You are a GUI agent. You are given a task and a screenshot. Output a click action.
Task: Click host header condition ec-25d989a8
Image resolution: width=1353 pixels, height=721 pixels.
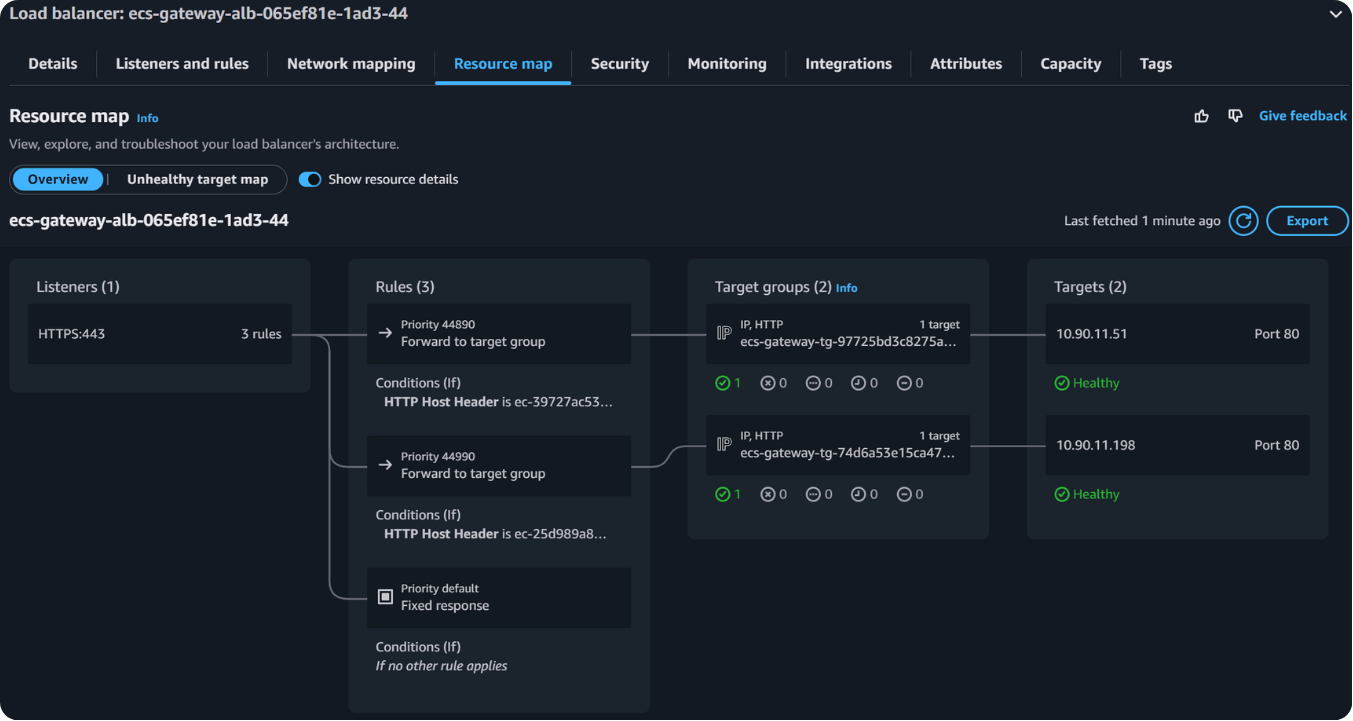point(496,534)
